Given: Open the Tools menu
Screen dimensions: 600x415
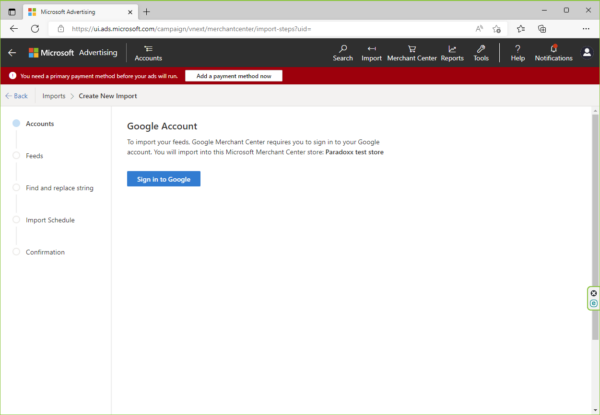Looking at the screenshot, I should pyautogui.click(x=481, y=52).
